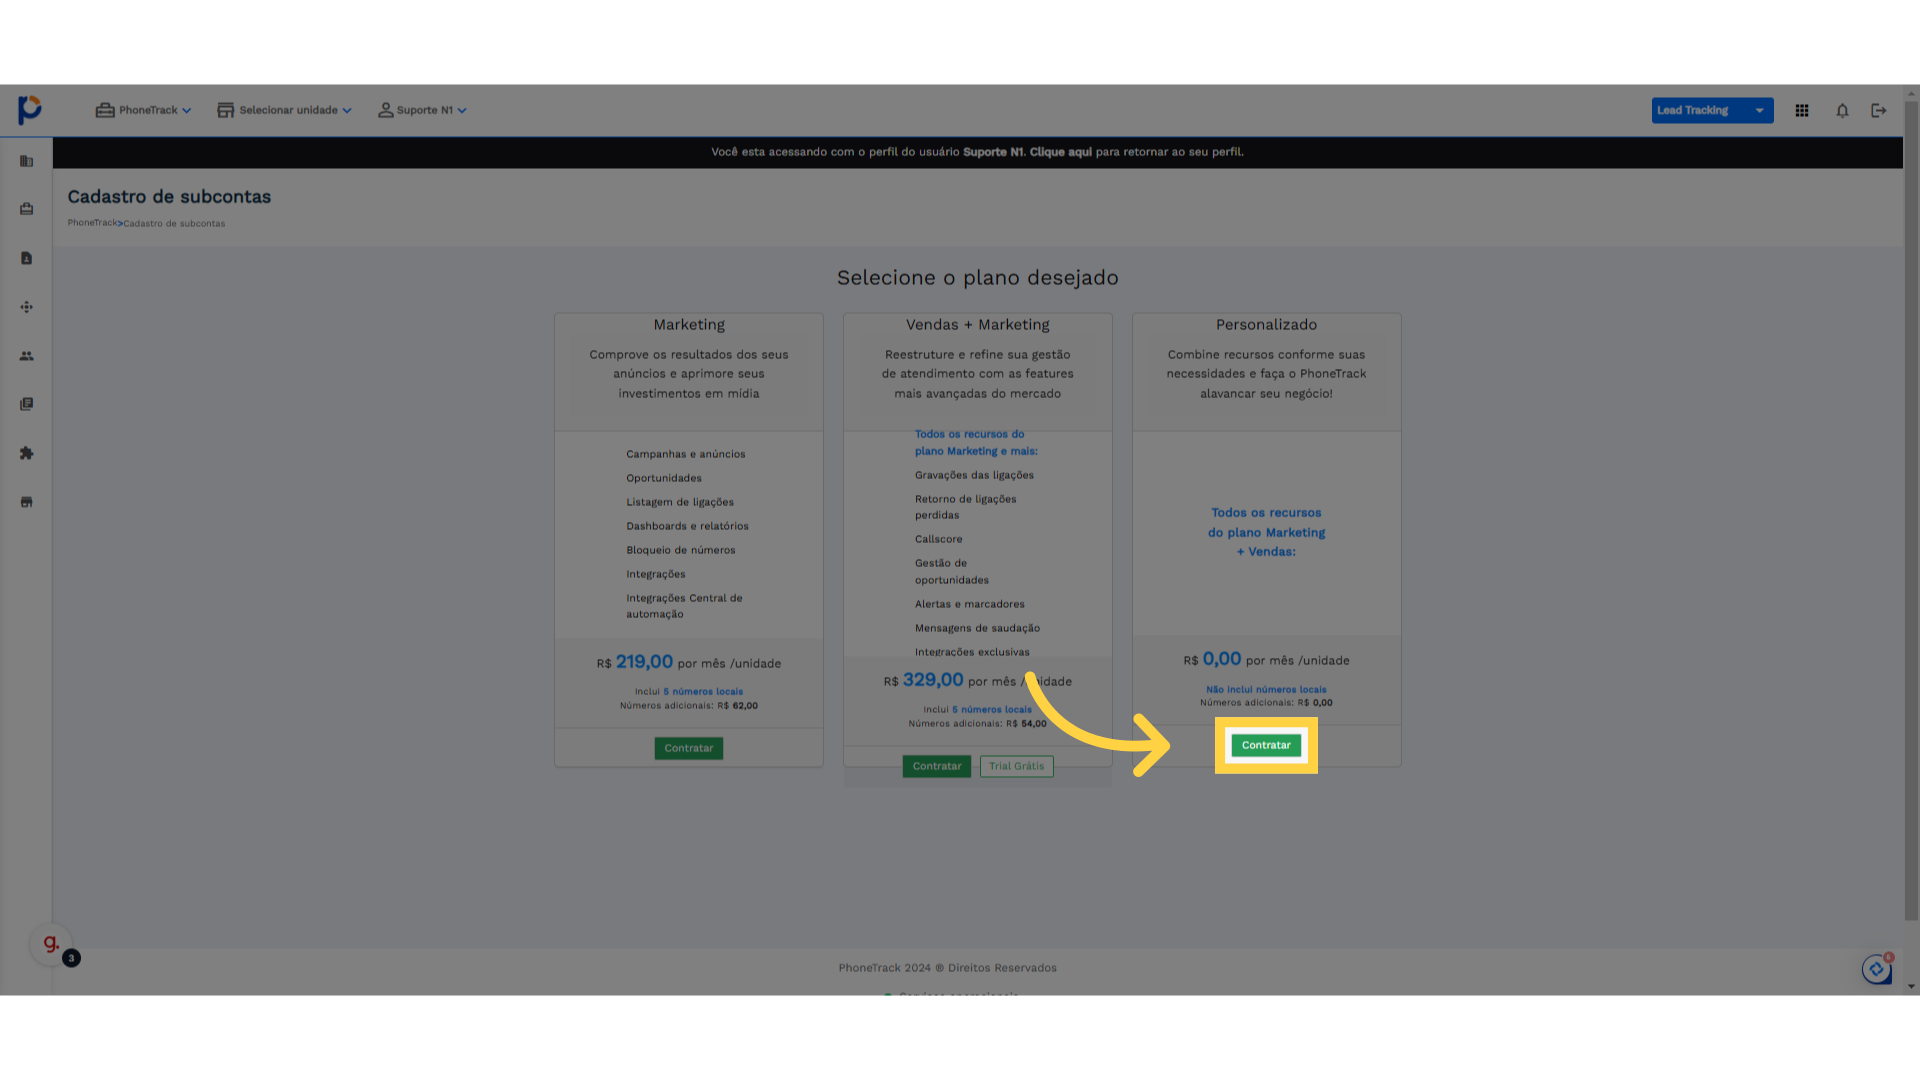This screenshot has height=1080, width=1920.
Task: Open the notifications bell
Action: (1842, 110)
